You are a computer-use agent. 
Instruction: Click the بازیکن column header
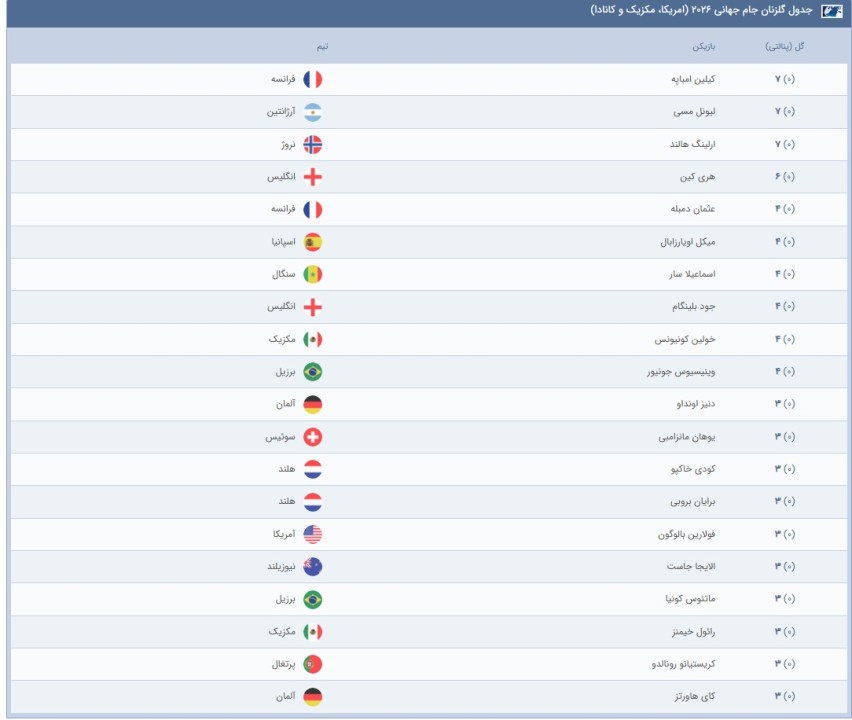pyautogui.click(x=704, y=47)
